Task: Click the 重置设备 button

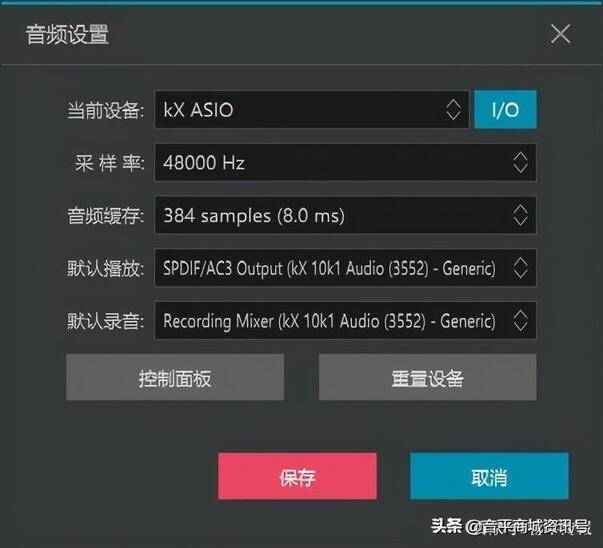Action: tap(427, 377)
